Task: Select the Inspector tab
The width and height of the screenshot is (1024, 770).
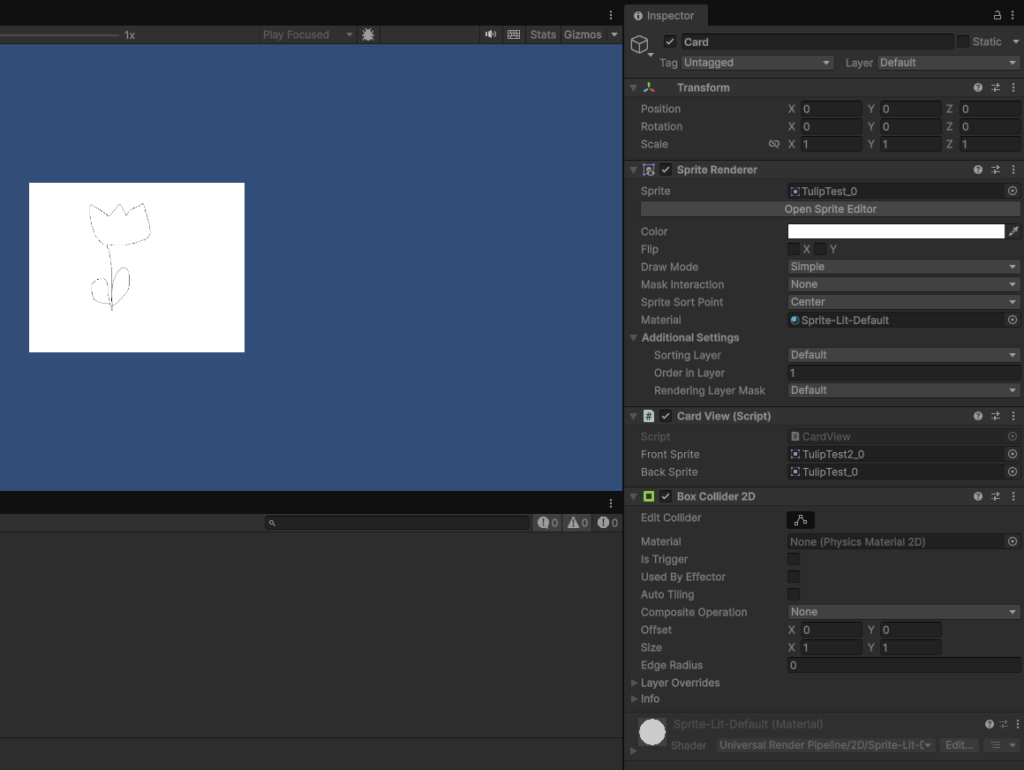Action: [665, 16]
